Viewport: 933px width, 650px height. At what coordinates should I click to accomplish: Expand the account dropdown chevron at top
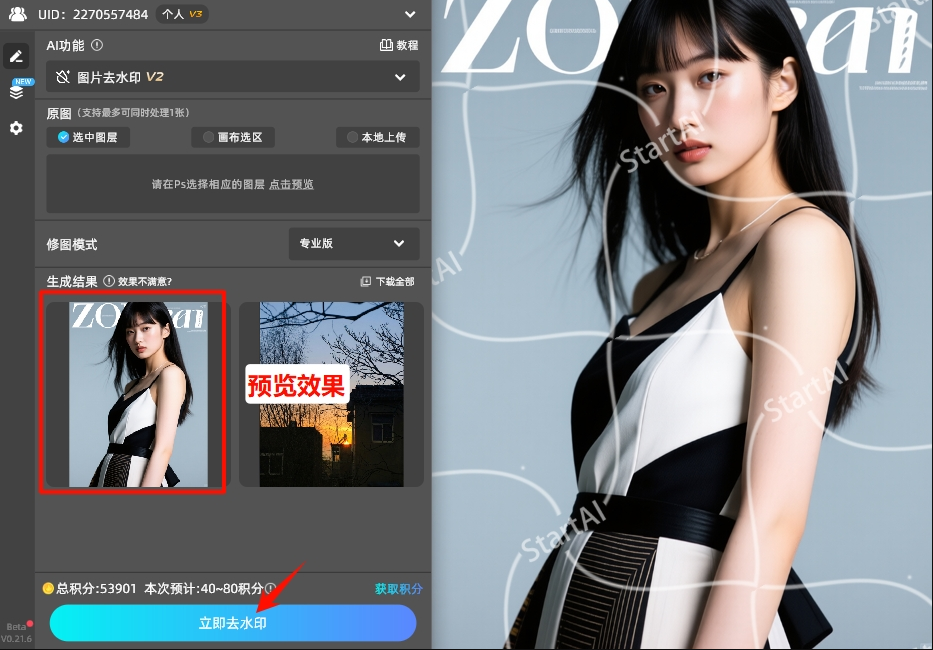(409, 14)
